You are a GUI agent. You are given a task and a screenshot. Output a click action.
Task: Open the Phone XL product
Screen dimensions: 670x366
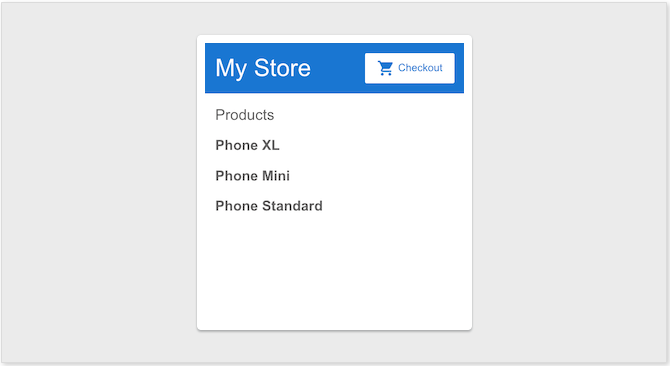tap(247, 145)
